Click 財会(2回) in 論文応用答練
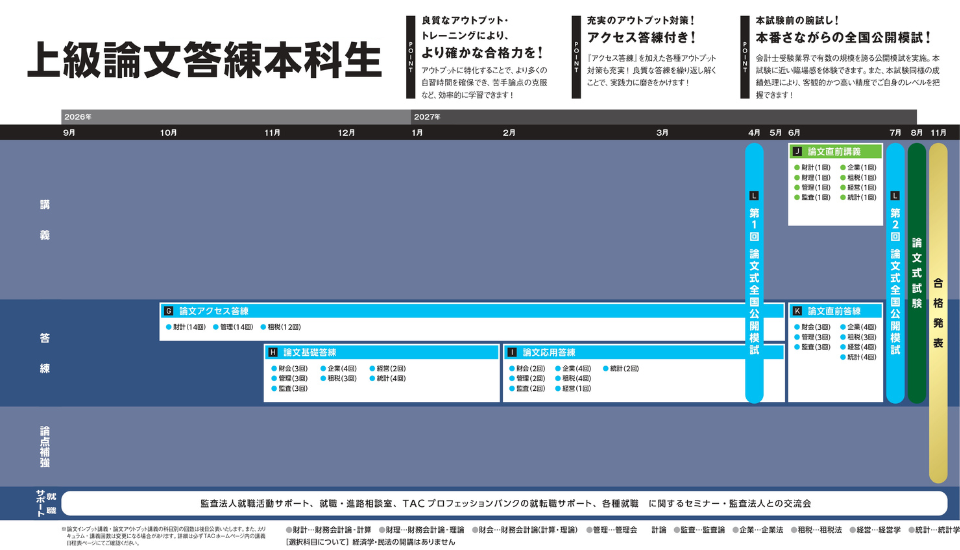This screenshot has width=960, height=550. point(527,369)
